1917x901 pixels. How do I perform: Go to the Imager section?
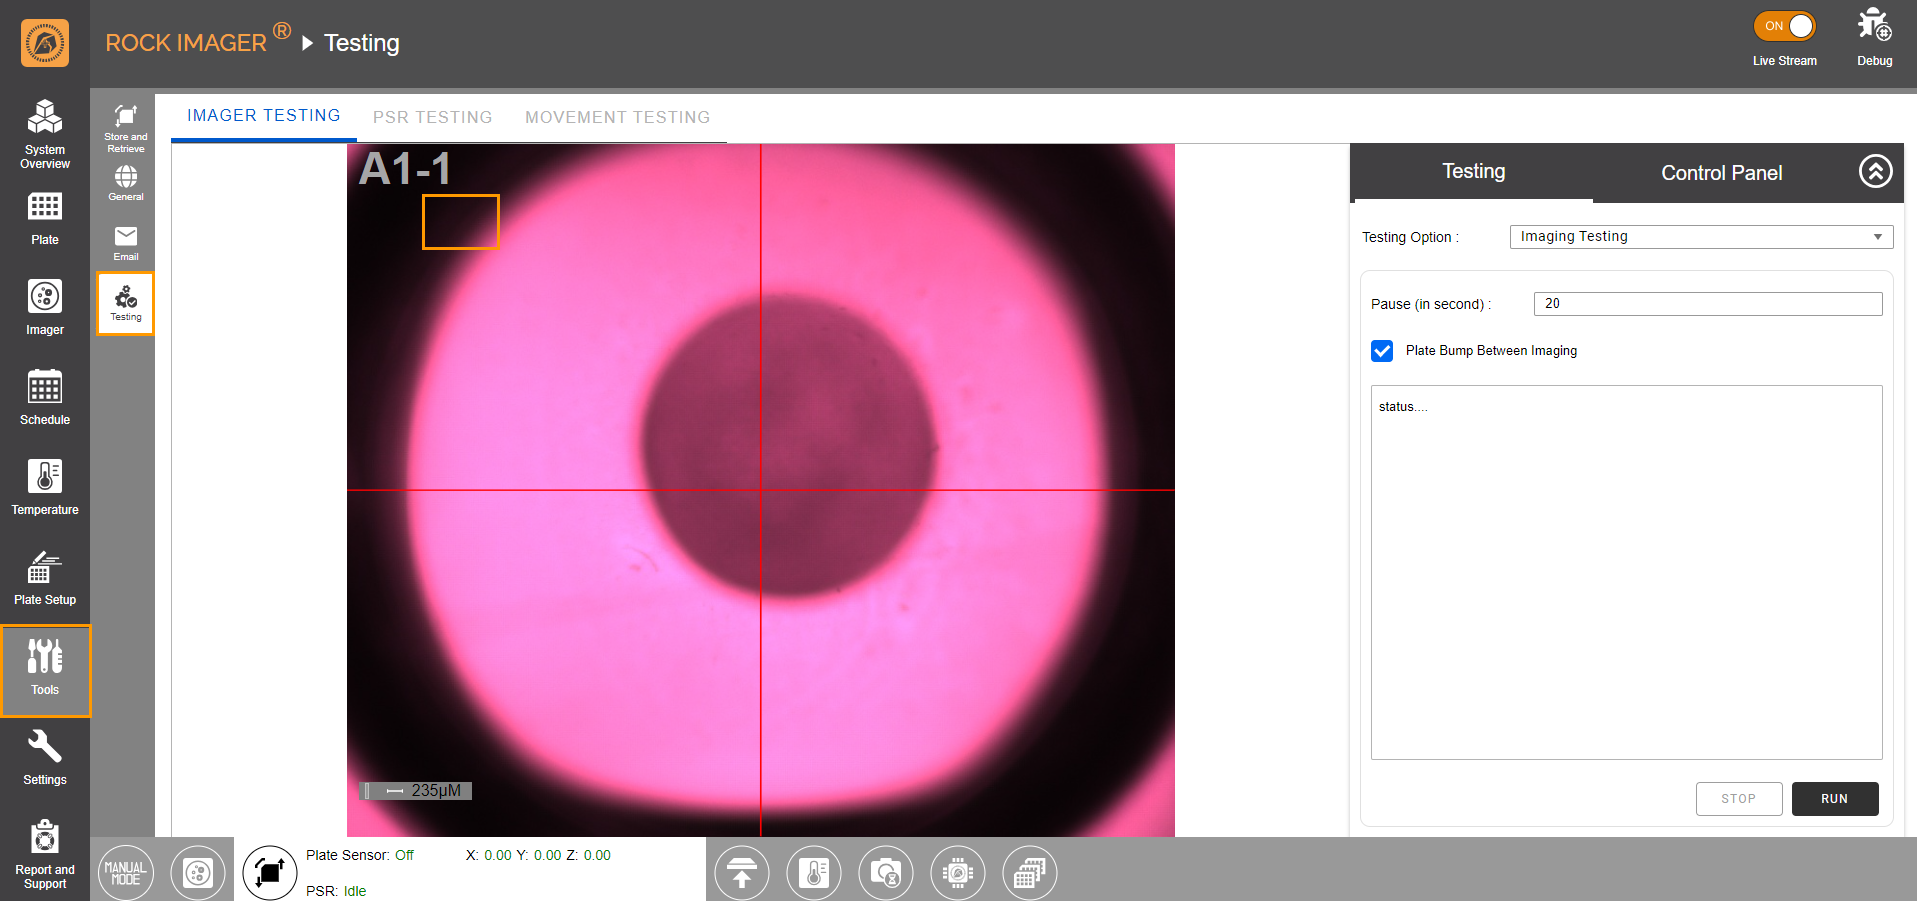[45, 307]
